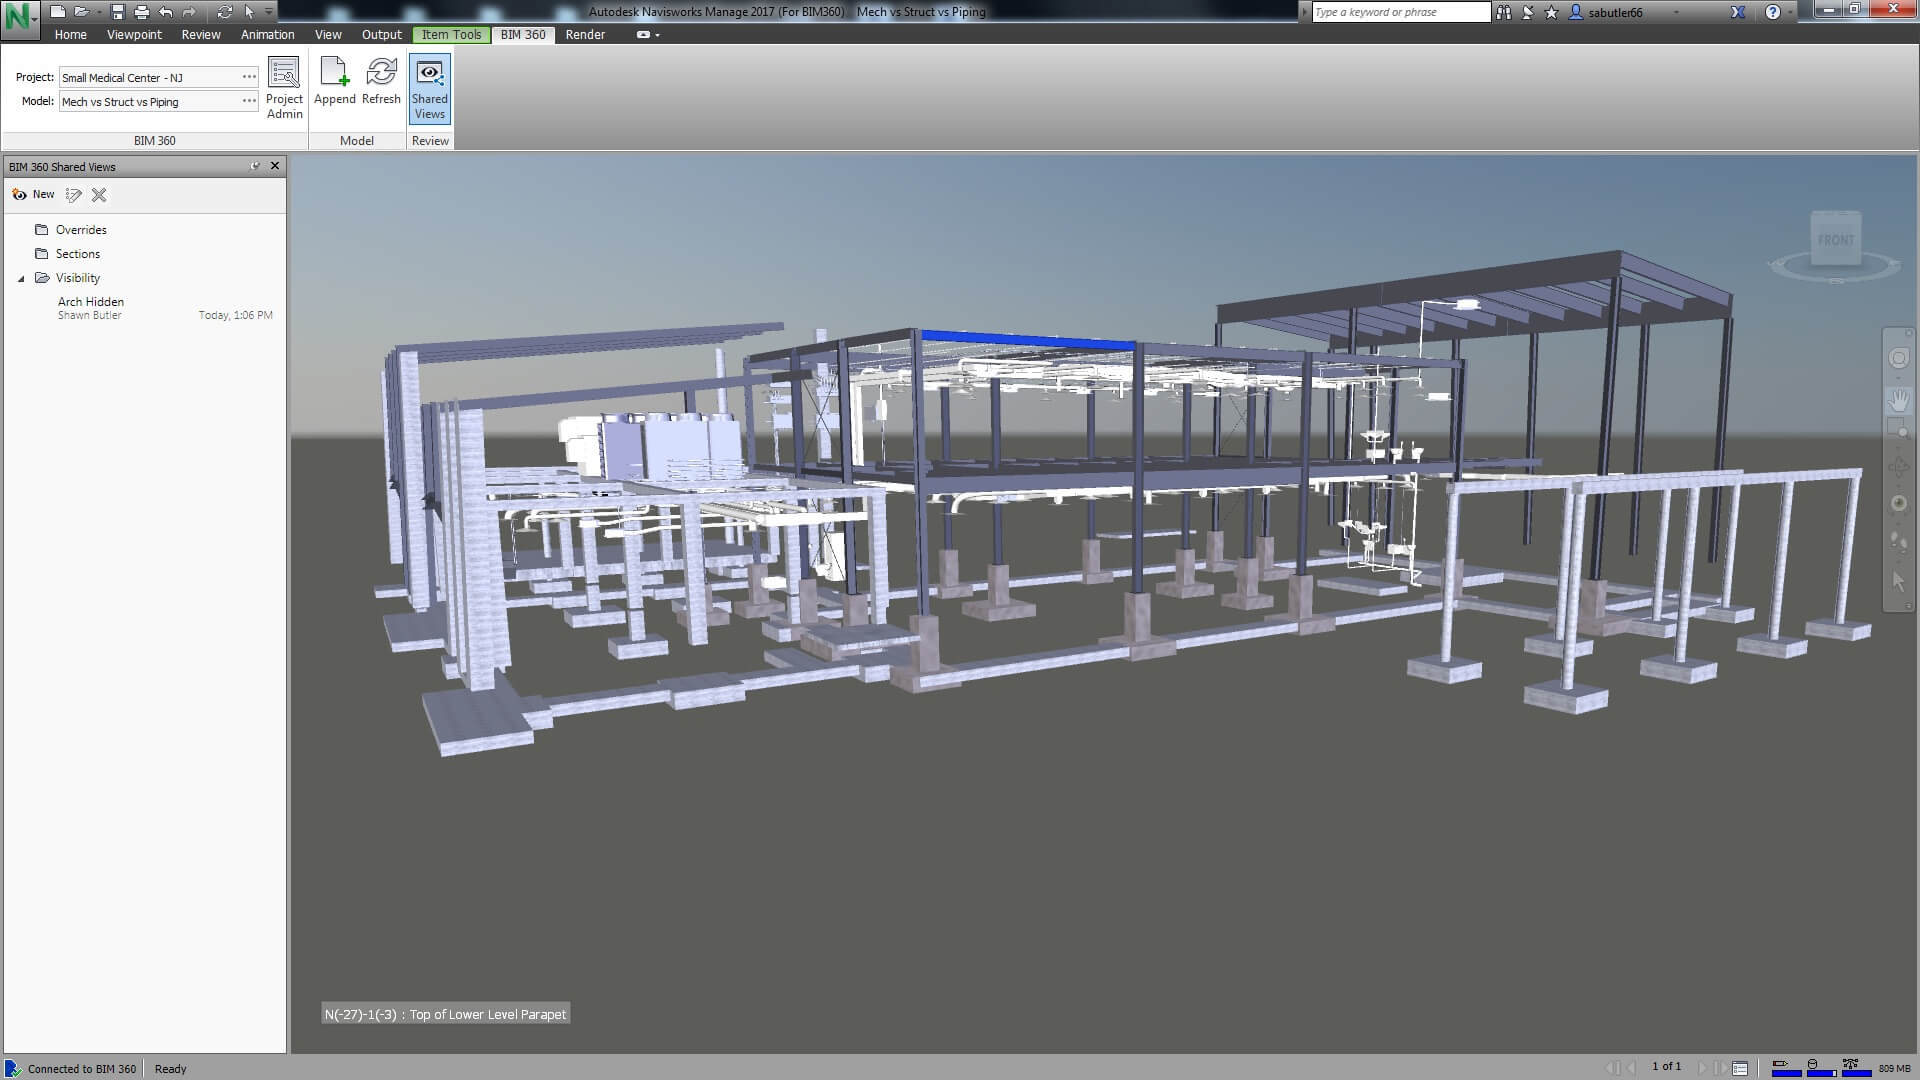
Task: Click the Sheet Browser icon in status bar
Action: point(1740,1068)
